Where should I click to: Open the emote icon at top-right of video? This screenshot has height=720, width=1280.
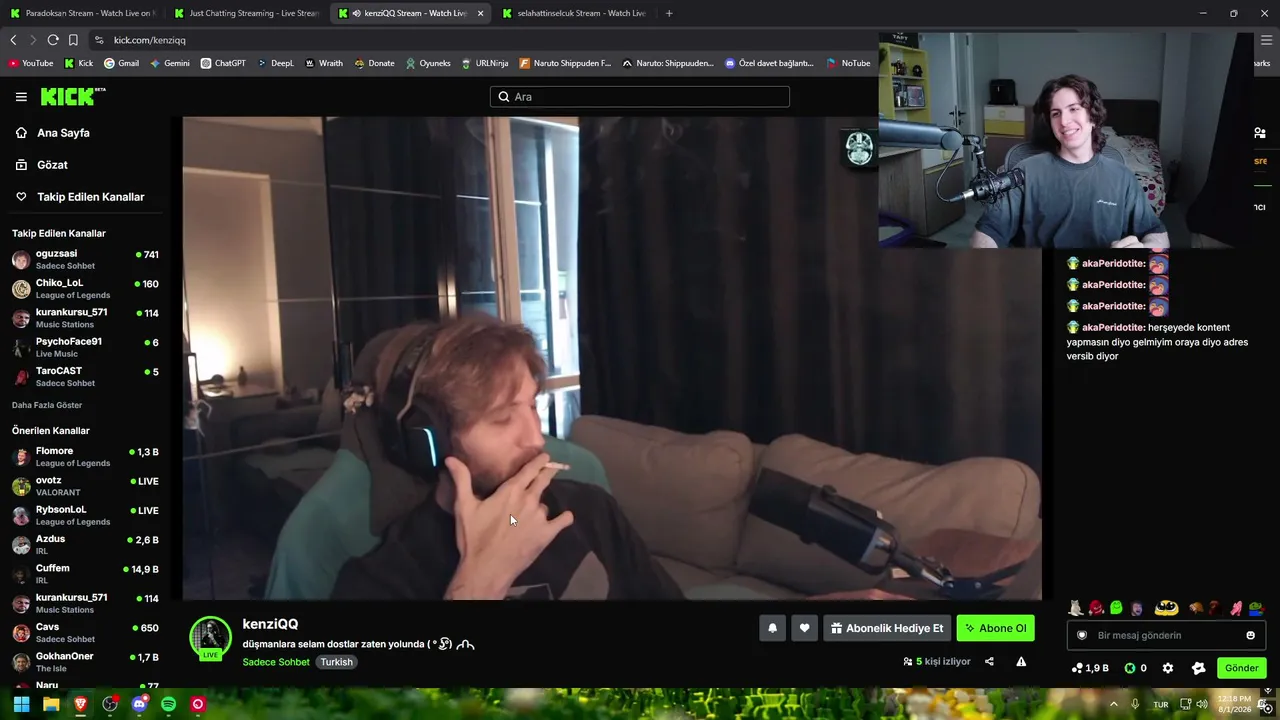(859, 148)
